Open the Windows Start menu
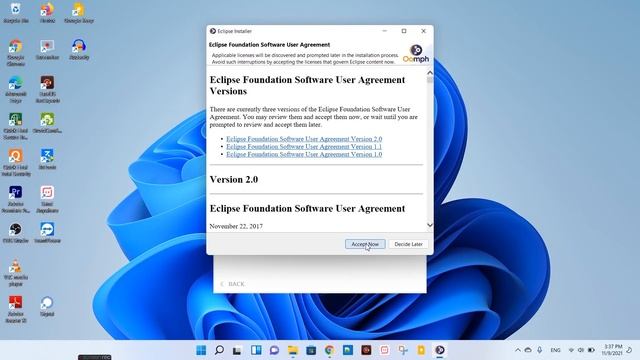 tap(201, 350)
